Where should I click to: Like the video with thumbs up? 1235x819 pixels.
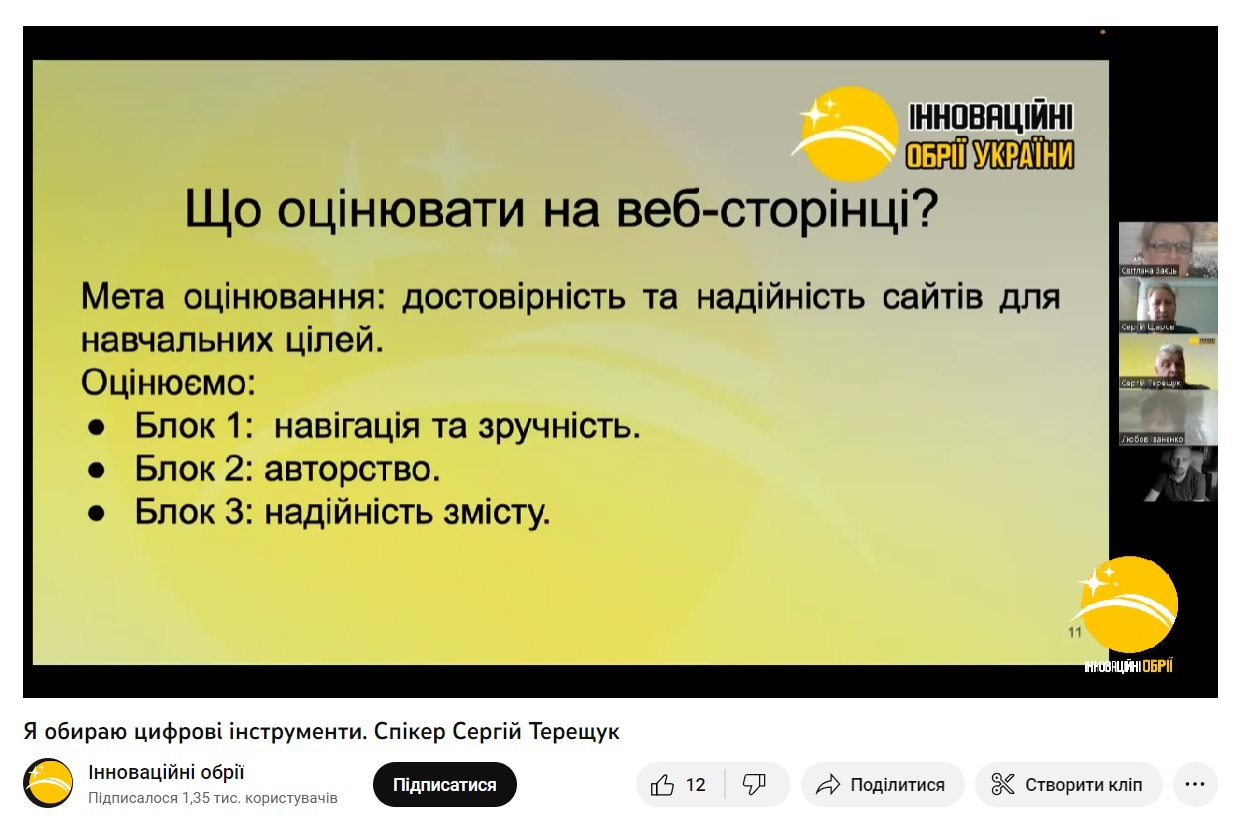(x=680, y=785)
